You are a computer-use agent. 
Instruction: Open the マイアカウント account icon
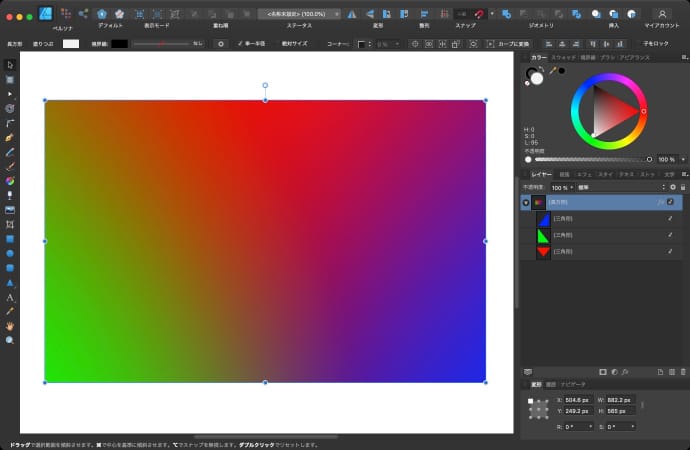click(661, 13)
